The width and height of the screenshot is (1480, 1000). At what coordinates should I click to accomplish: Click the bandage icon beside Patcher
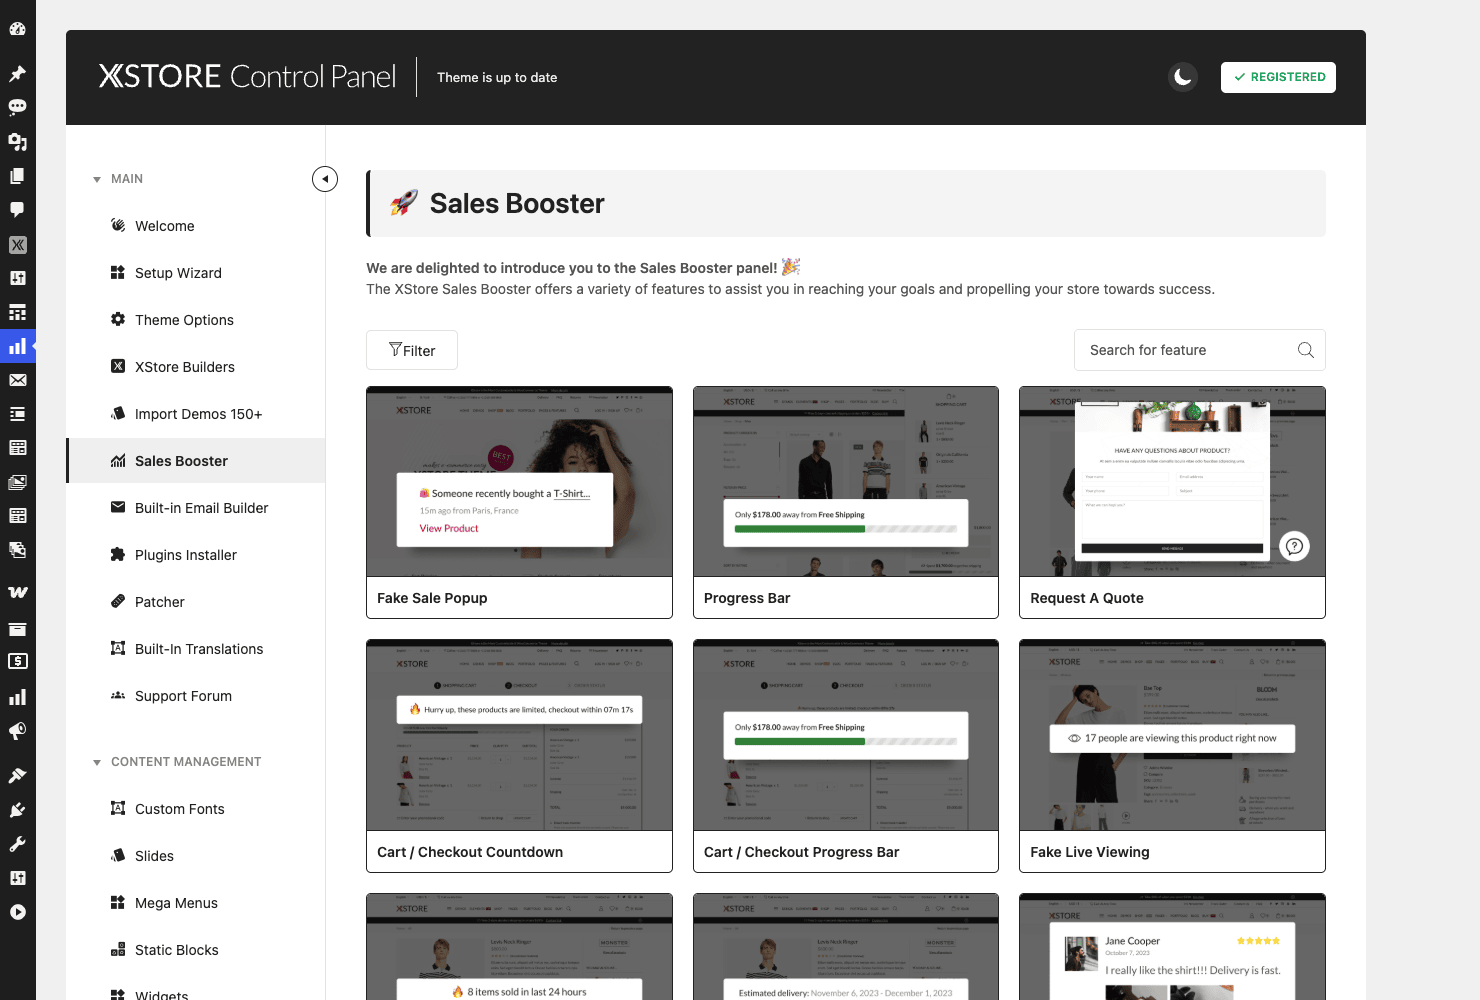118,601
